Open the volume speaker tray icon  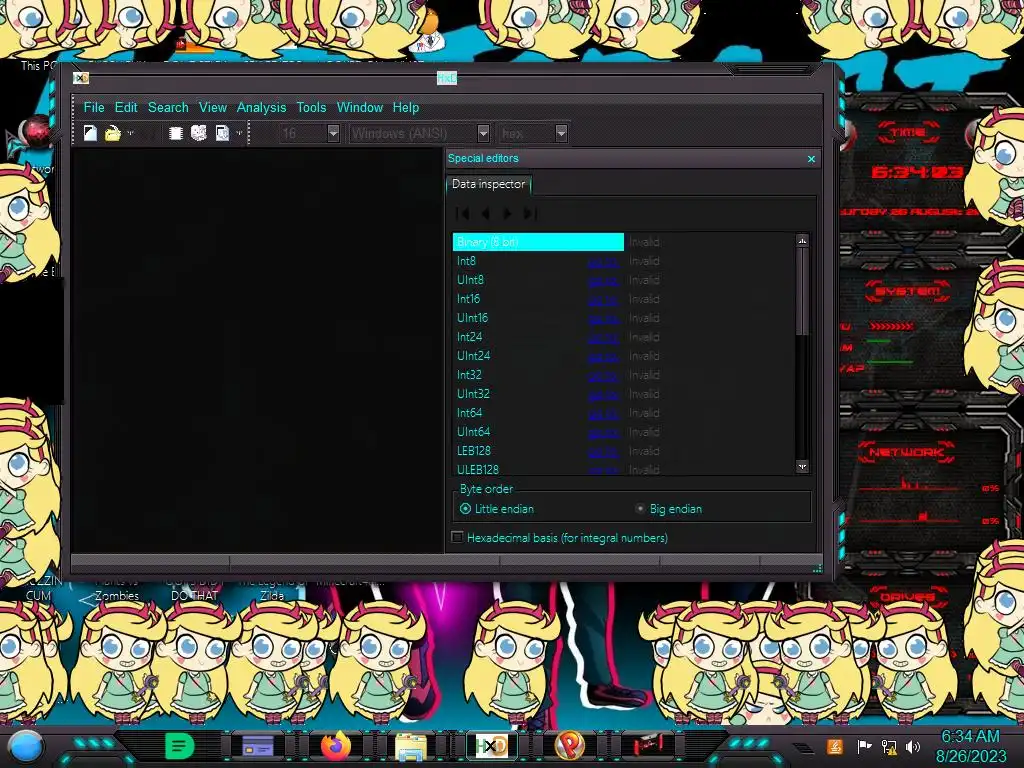click(913, 746)
